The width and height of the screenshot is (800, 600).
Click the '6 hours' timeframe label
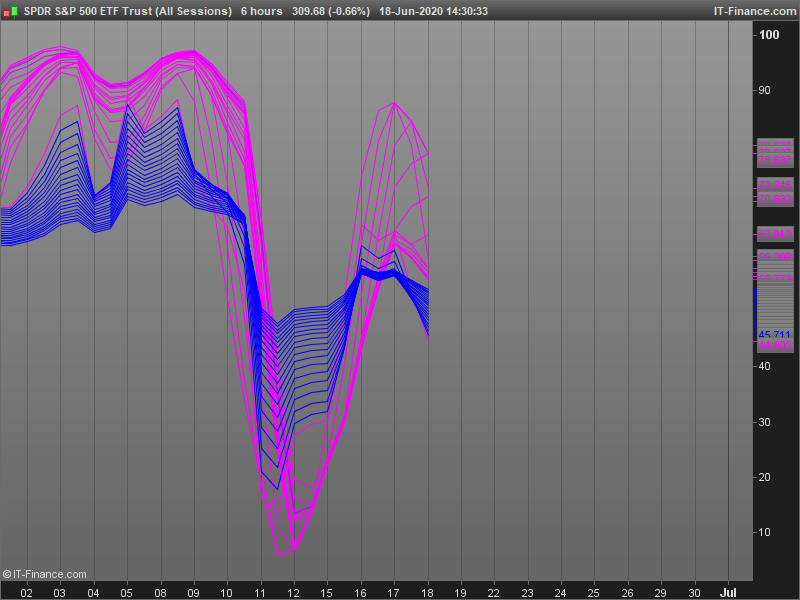(261, 11)
